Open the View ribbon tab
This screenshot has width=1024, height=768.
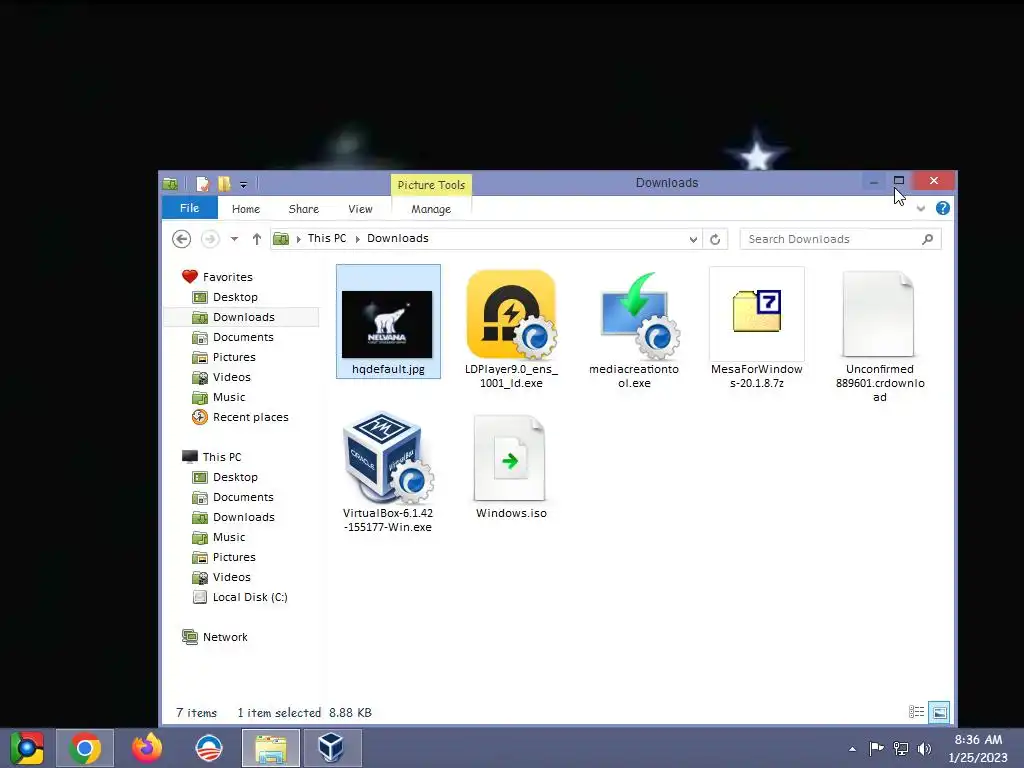coord(360,209)
